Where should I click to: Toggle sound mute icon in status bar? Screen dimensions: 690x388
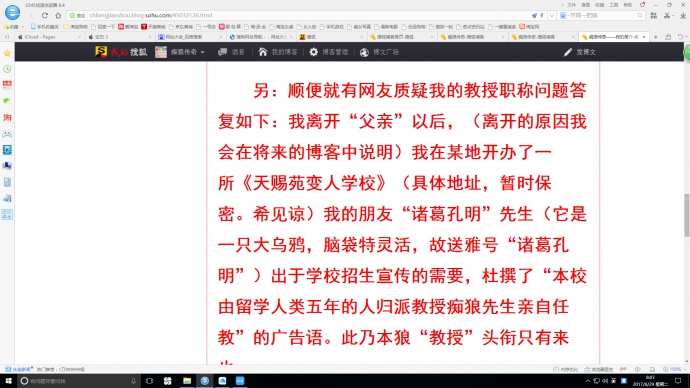[x=638, y=370]
